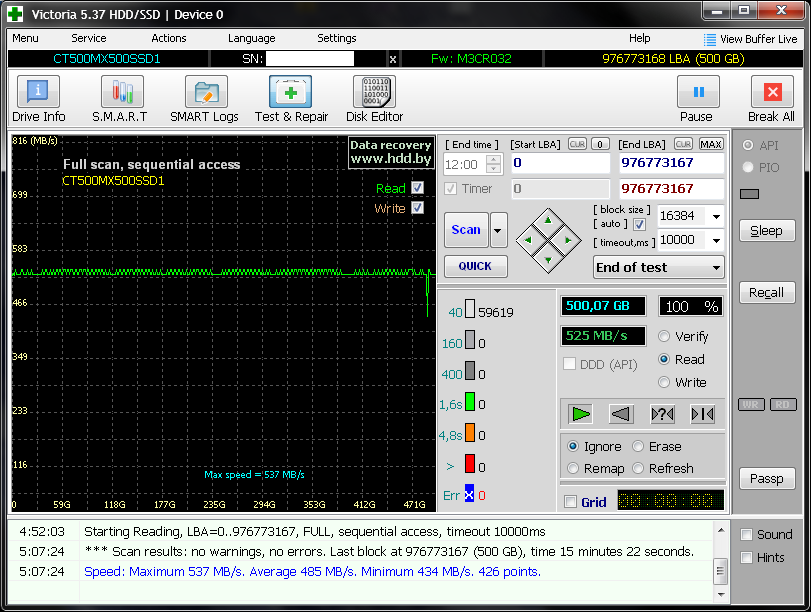The width and height of the screenshot is (811, 612).
Task: Open the Settings menu
Action: [x=336, y=38]
